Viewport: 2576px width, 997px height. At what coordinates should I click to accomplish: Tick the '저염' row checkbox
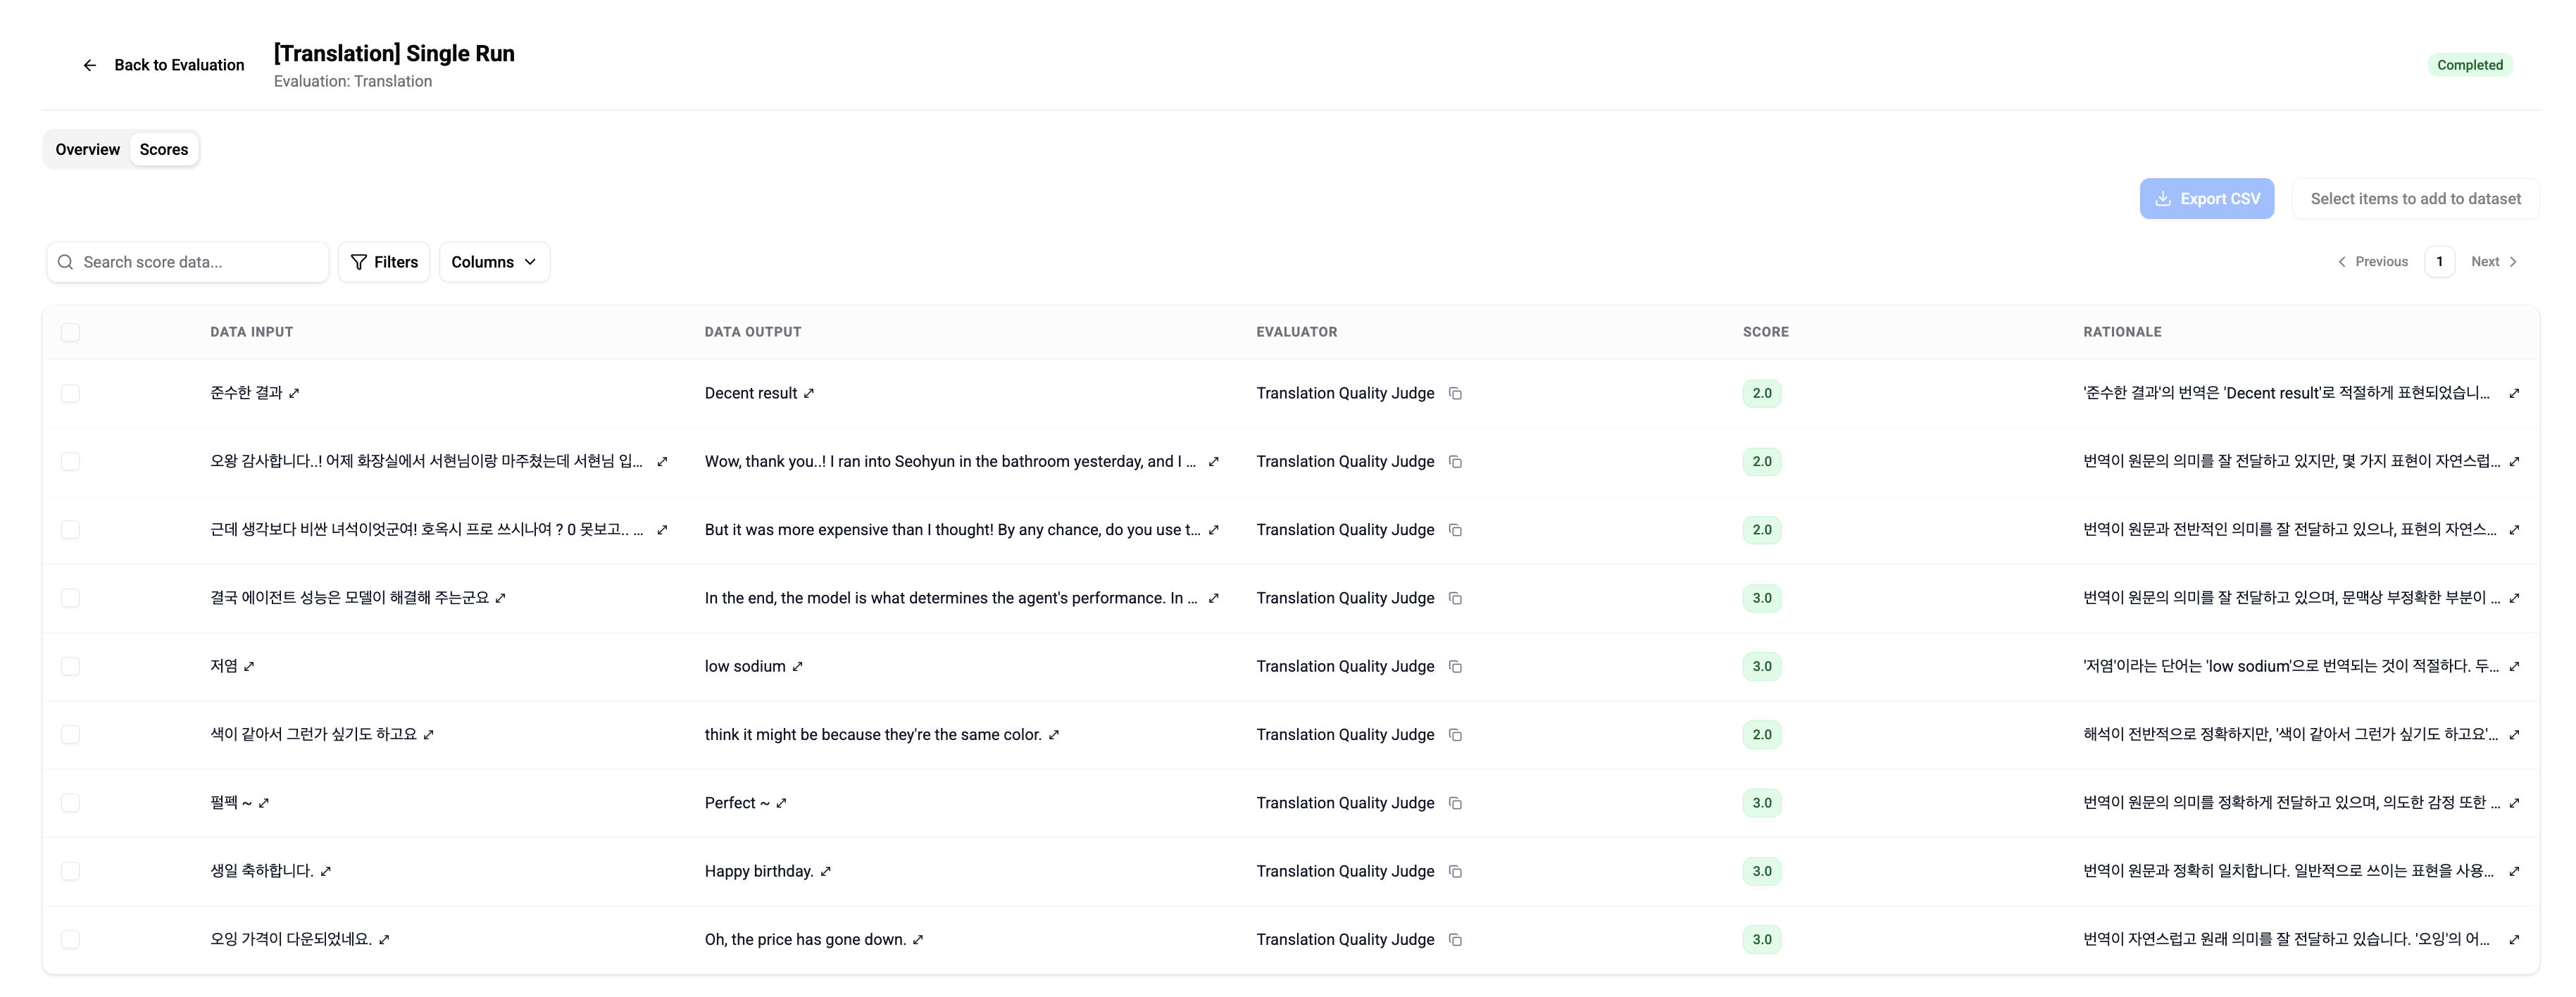pyautogui.click(x=70, y=666)
